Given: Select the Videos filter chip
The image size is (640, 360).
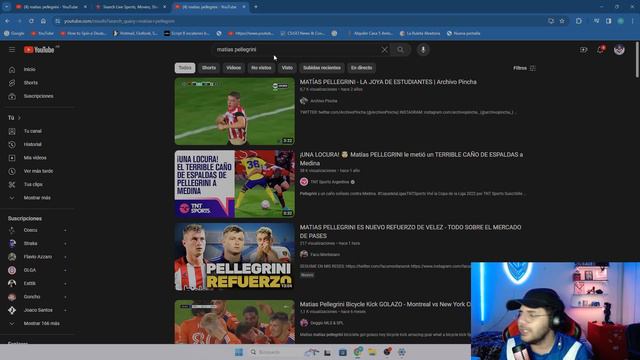Looking at the screenshot, I should [x=233, y=68].
